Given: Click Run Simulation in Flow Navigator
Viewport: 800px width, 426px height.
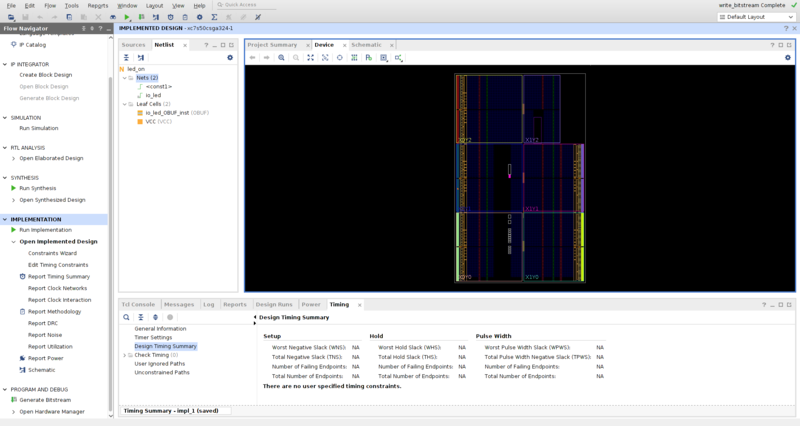Looking at the screenshot, I should tap(39, 128).
